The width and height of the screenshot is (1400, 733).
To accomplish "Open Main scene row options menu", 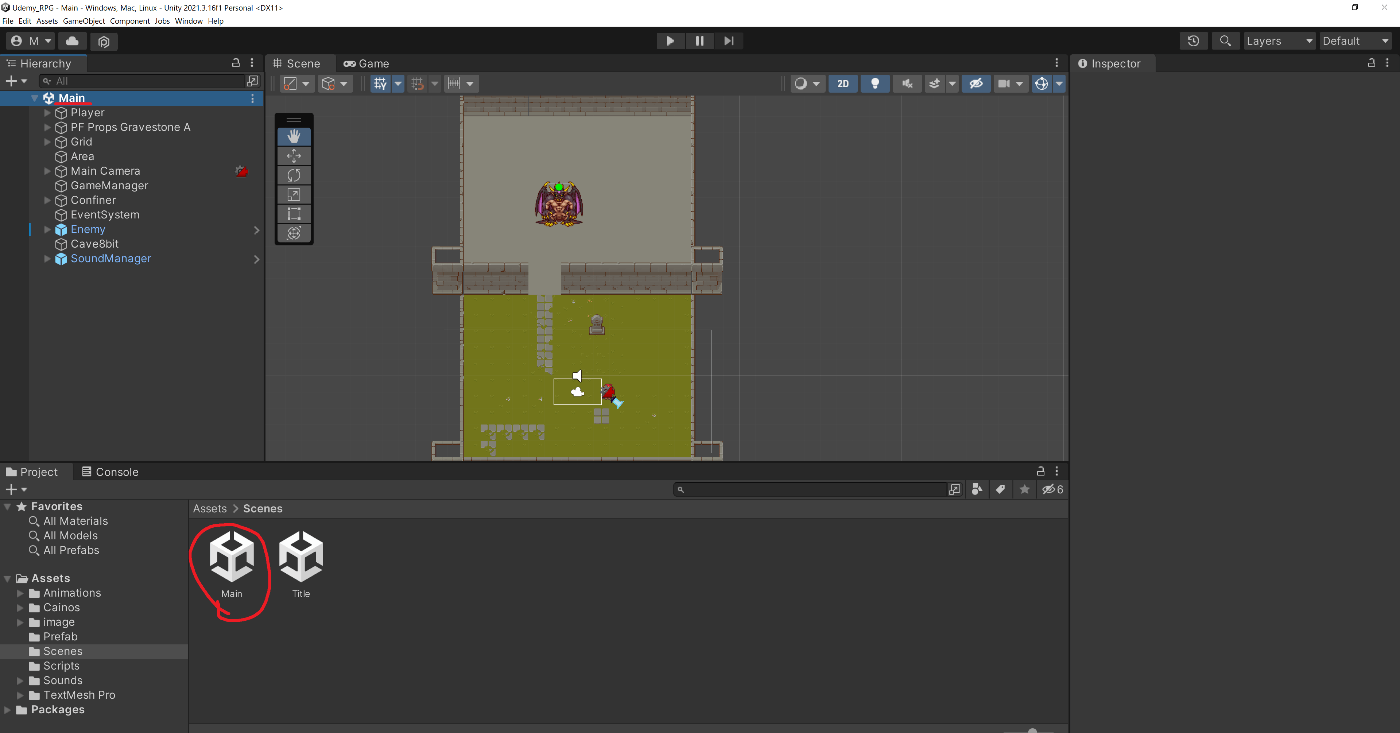I will click(252, 98).
